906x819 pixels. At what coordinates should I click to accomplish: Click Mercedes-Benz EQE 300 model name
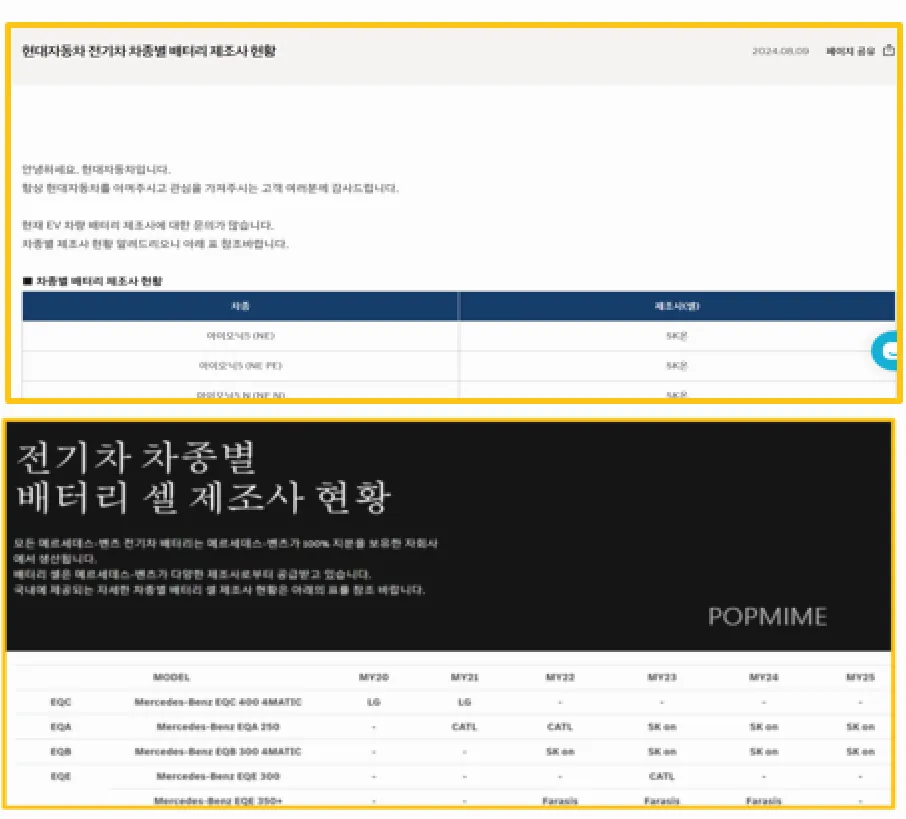pos(218,776)
